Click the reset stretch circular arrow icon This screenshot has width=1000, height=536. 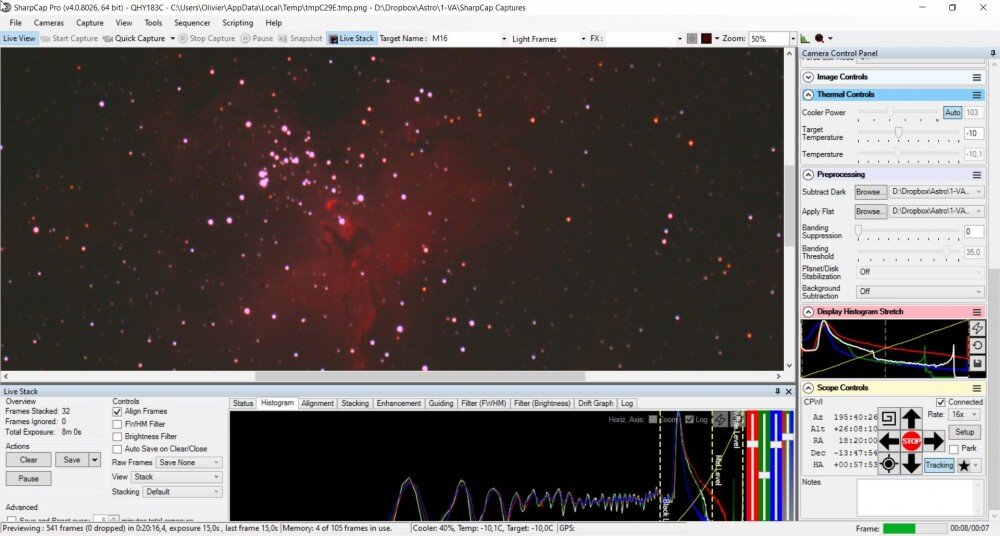coord(977,346)
